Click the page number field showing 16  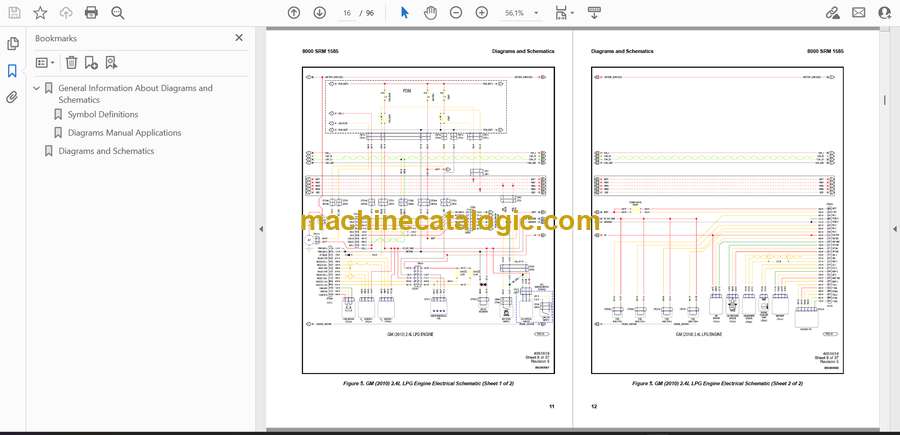click(x=346, y=13)
